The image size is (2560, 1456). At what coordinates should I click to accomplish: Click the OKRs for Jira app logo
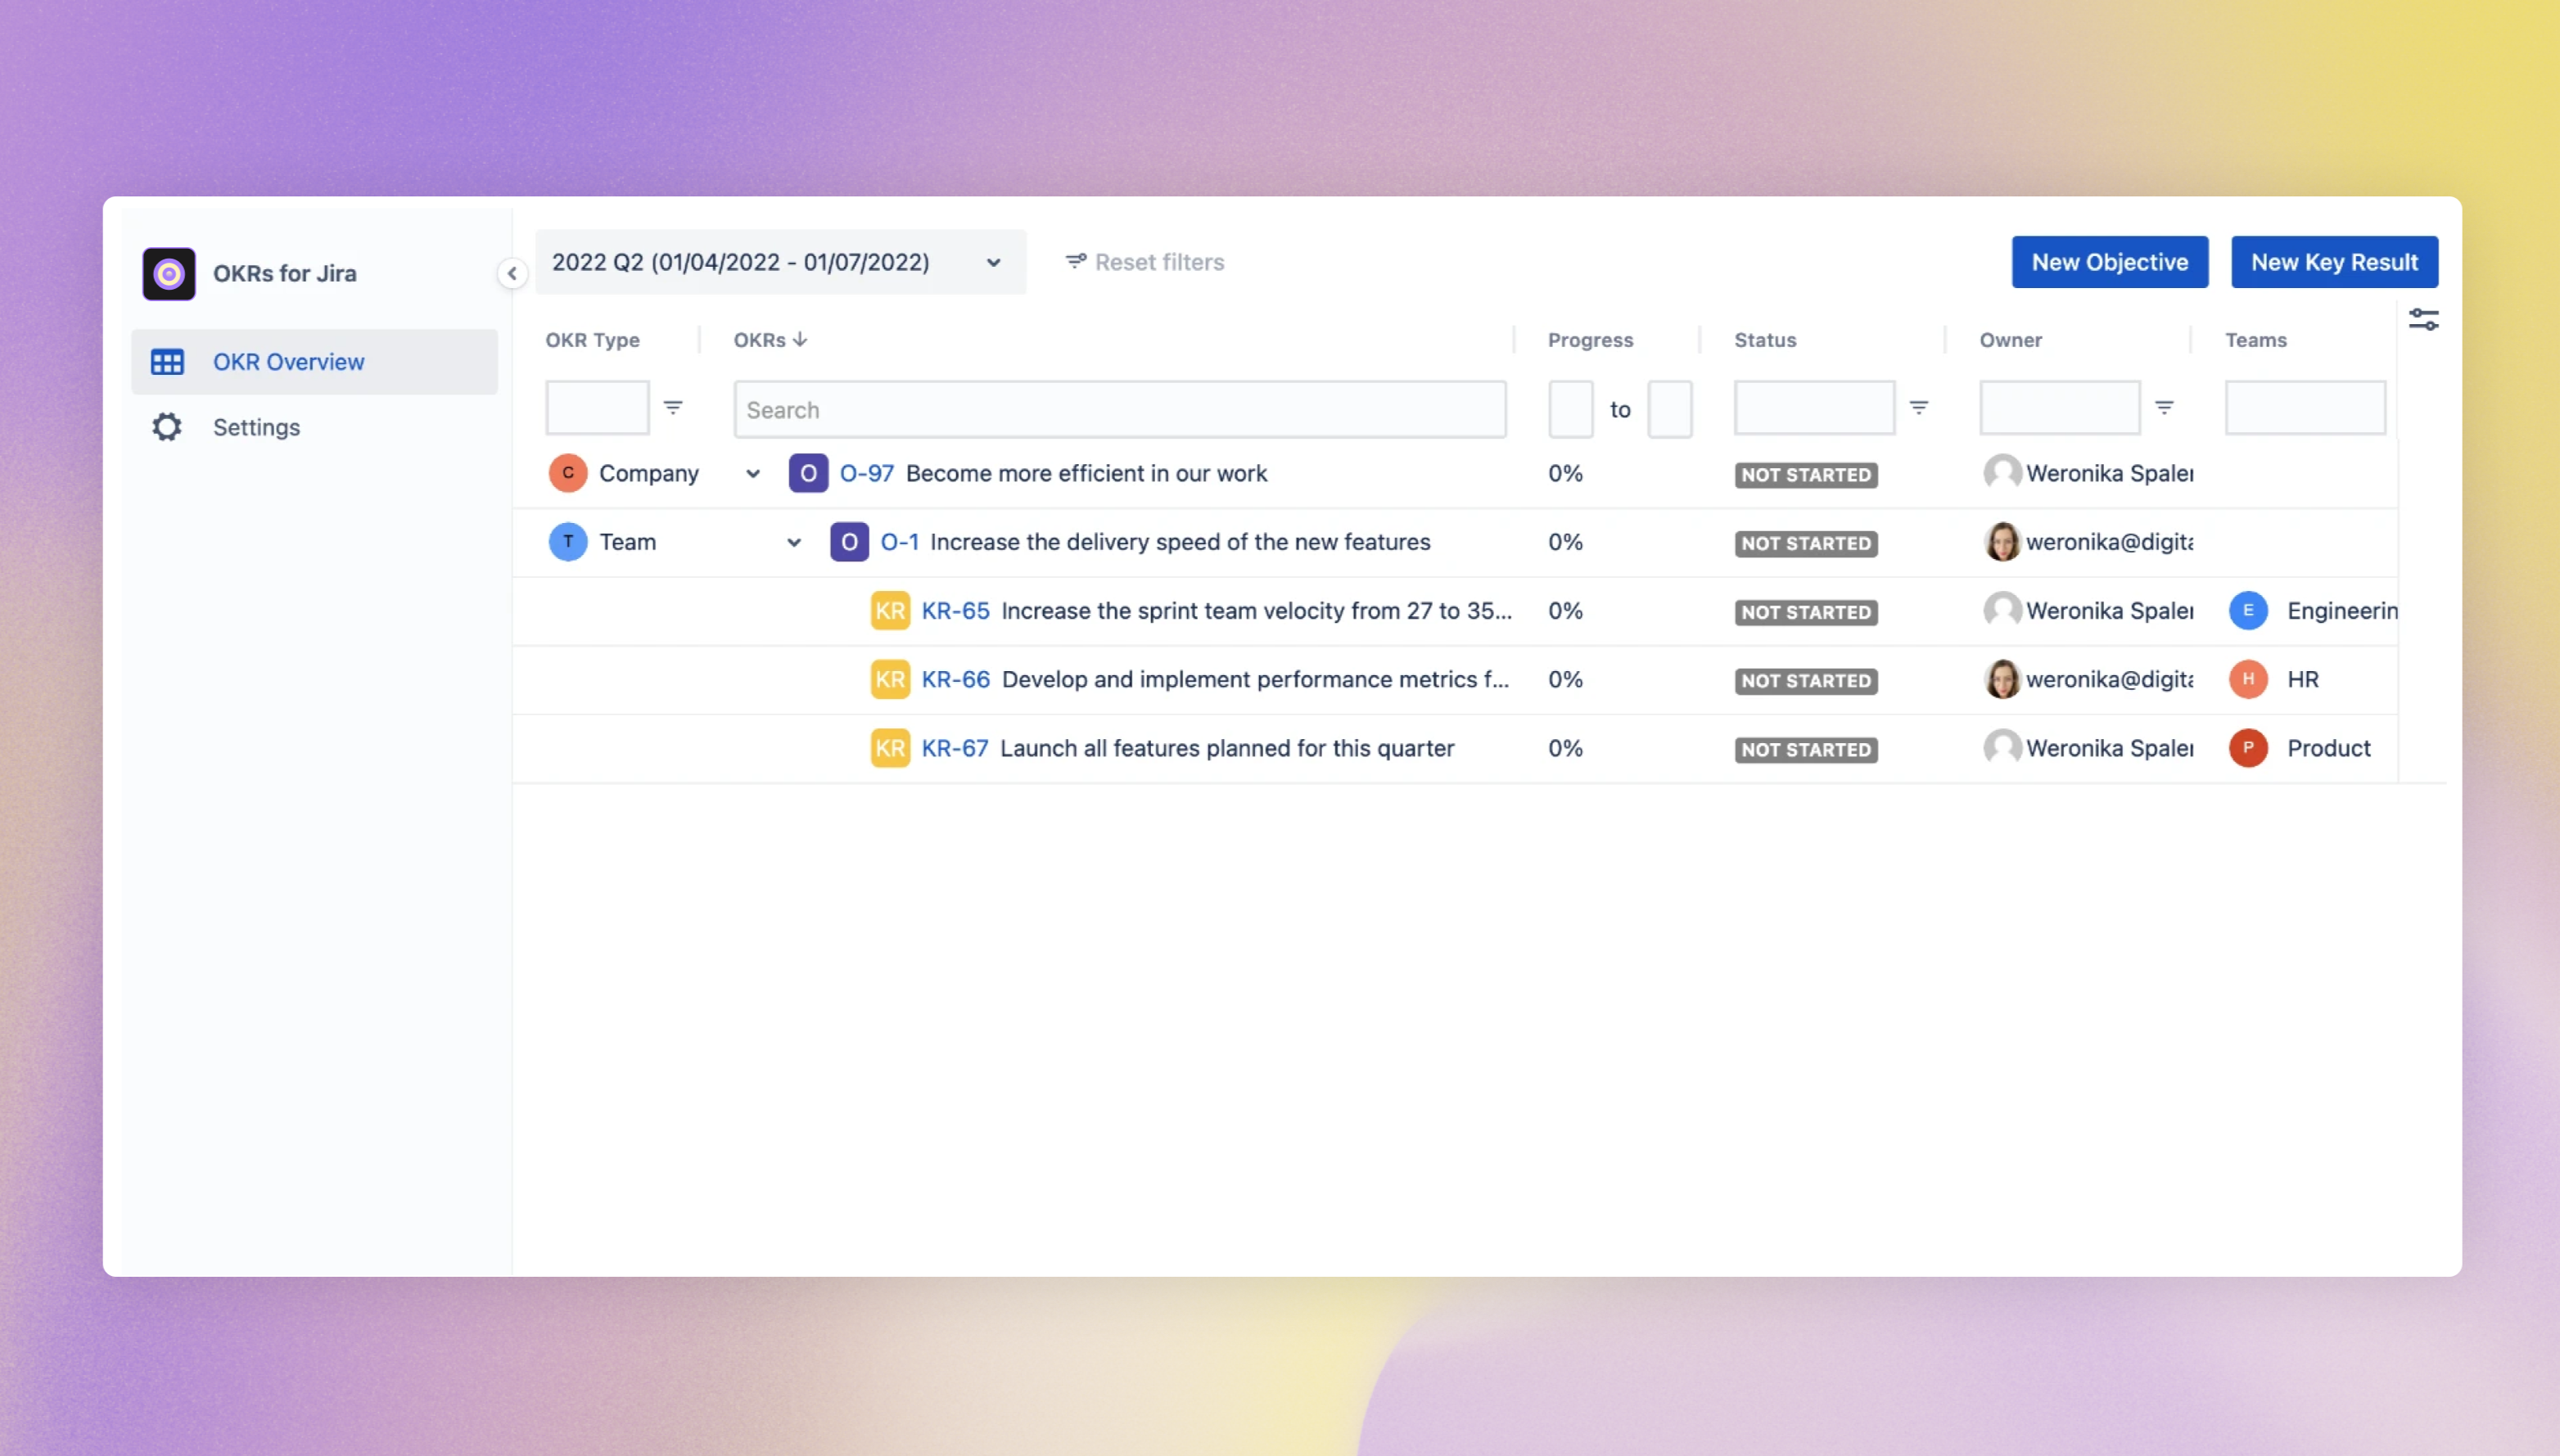[169, 273]
